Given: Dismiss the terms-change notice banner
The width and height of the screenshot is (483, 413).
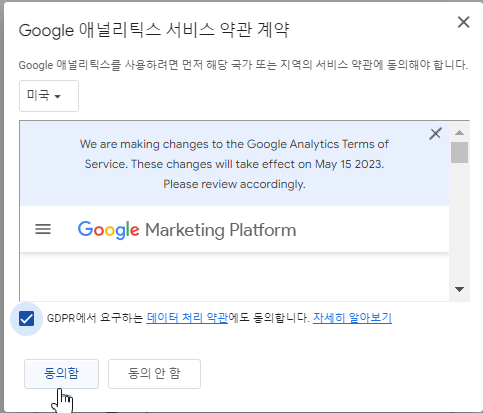Looking at the screenshot, I should tap(435, 134).
